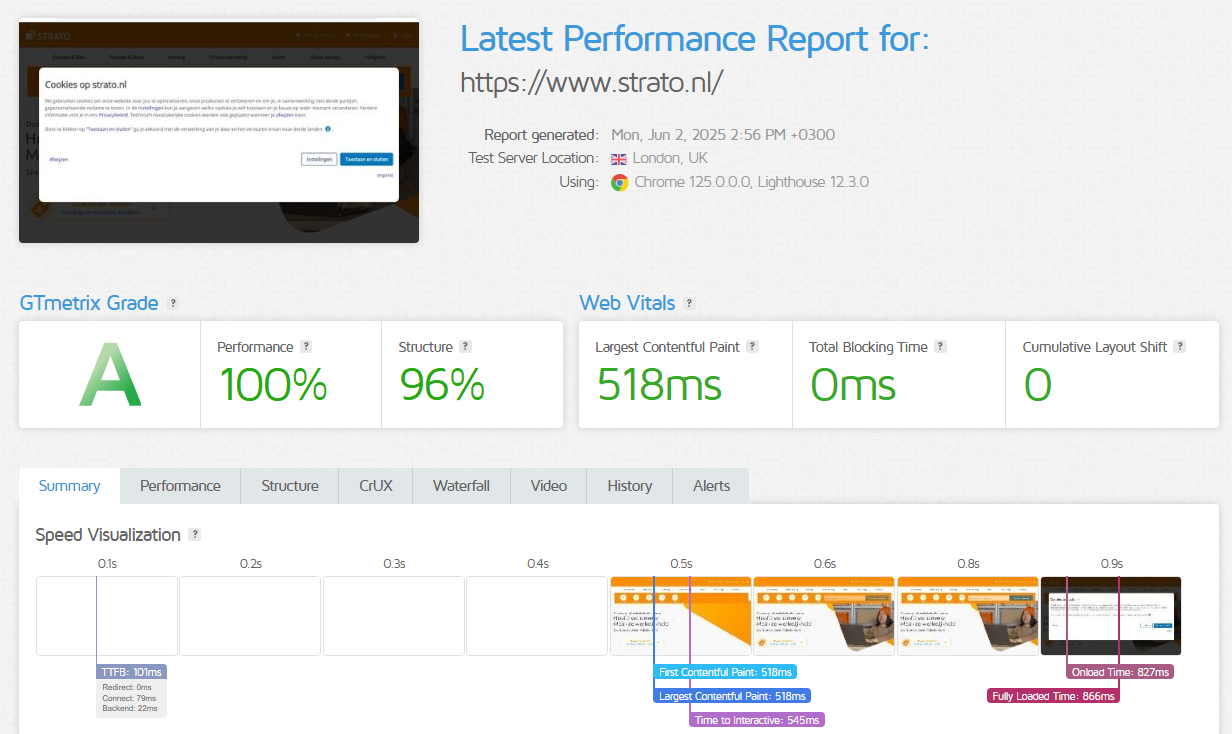The image size is (1232, 734).
Task: Click the 0.9s filmstrip frame
Action: 1111,616
